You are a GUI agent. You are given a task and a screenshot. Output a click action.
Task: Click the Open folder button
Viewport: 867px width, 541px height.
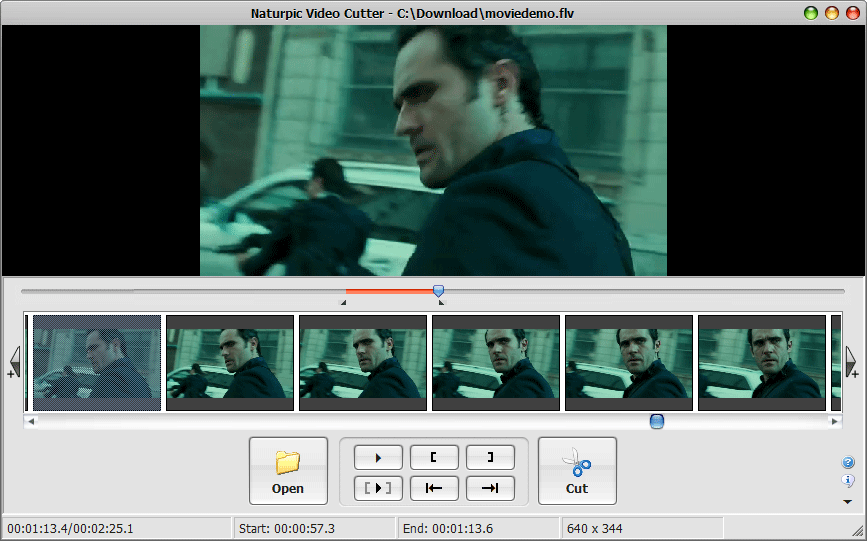(288, 471)
